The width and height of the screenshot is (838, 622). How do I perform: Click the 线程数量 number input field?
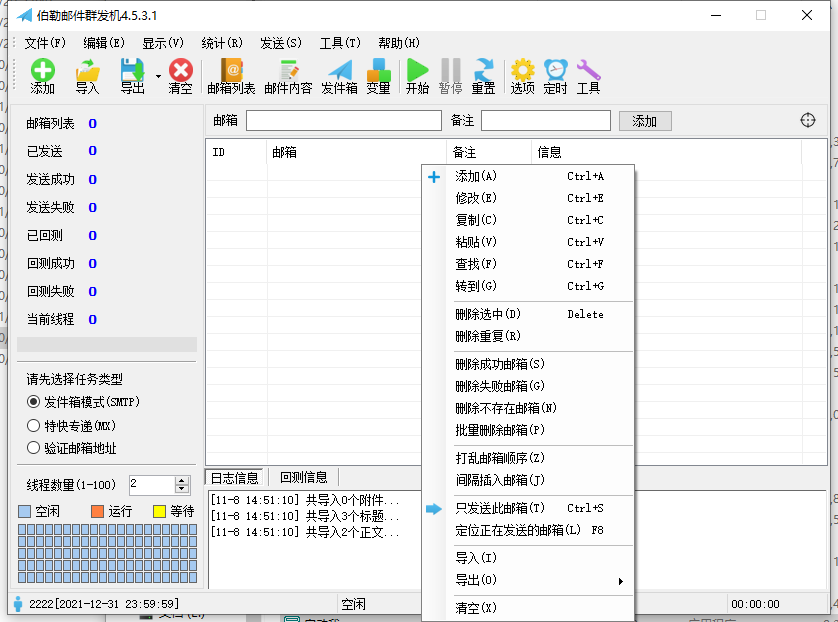[x=152, y=485]
